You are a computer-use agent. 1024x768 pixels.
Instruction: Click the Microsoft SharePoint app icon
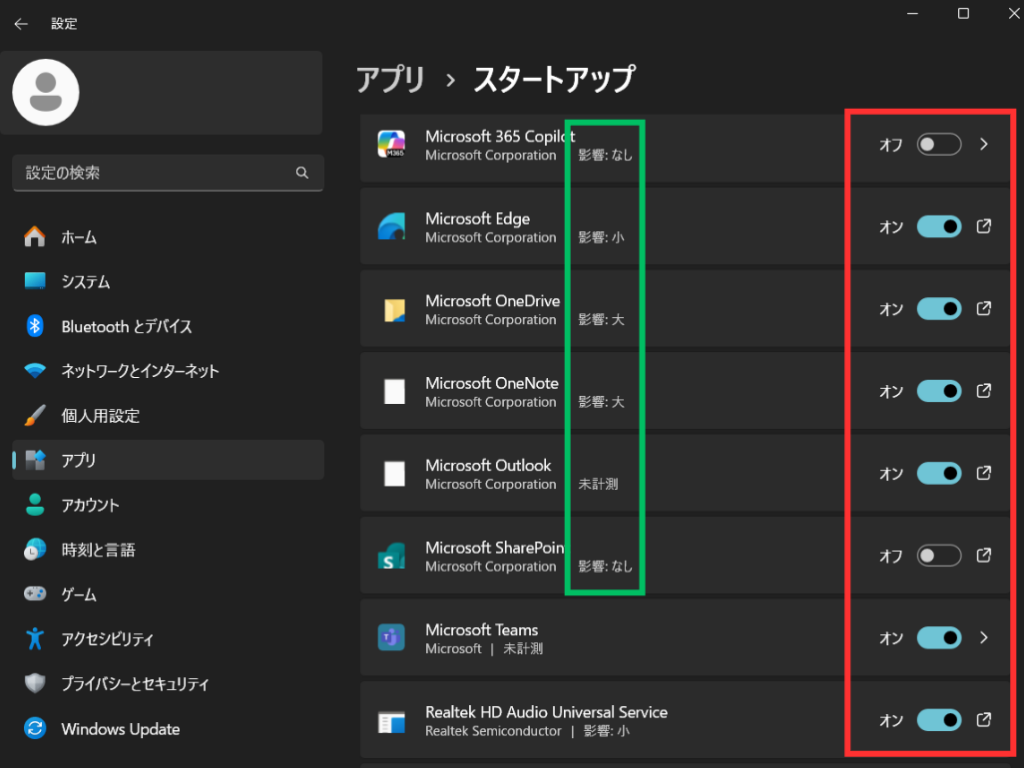click(x=391, y=556)
